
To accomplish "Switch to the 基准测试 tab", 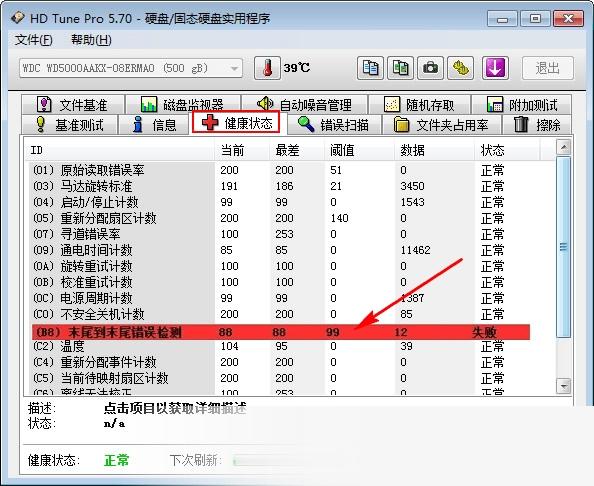I will [69, 124].
